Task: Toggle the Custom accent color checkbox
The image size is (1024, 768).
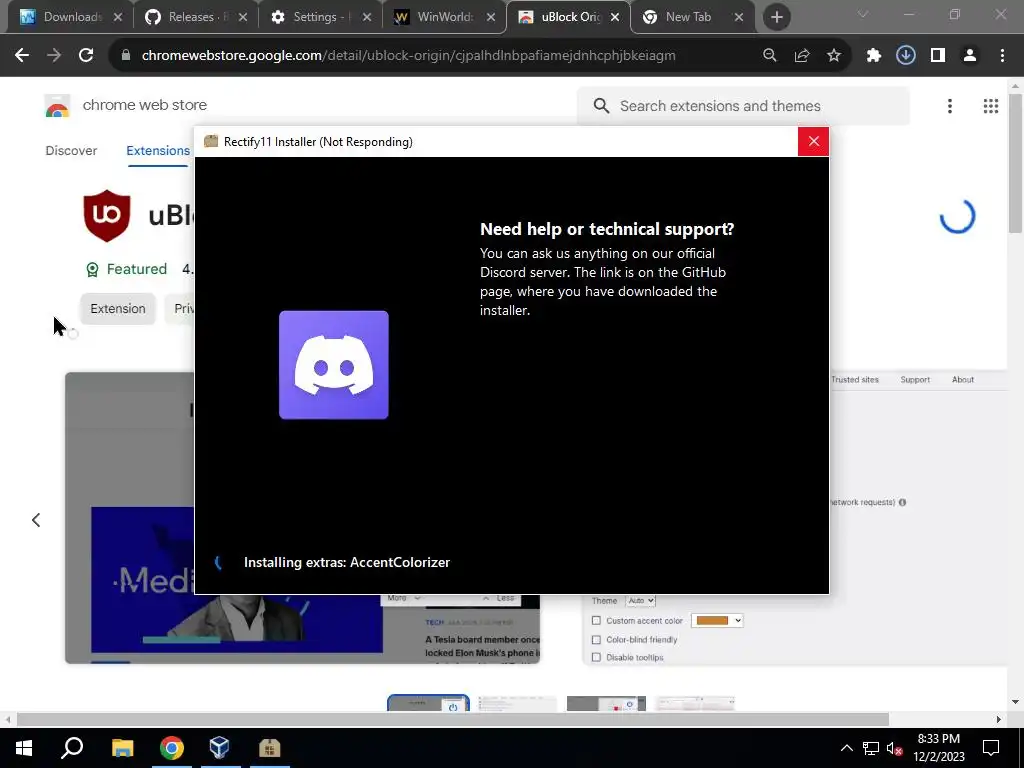Action: coord(596,621)
